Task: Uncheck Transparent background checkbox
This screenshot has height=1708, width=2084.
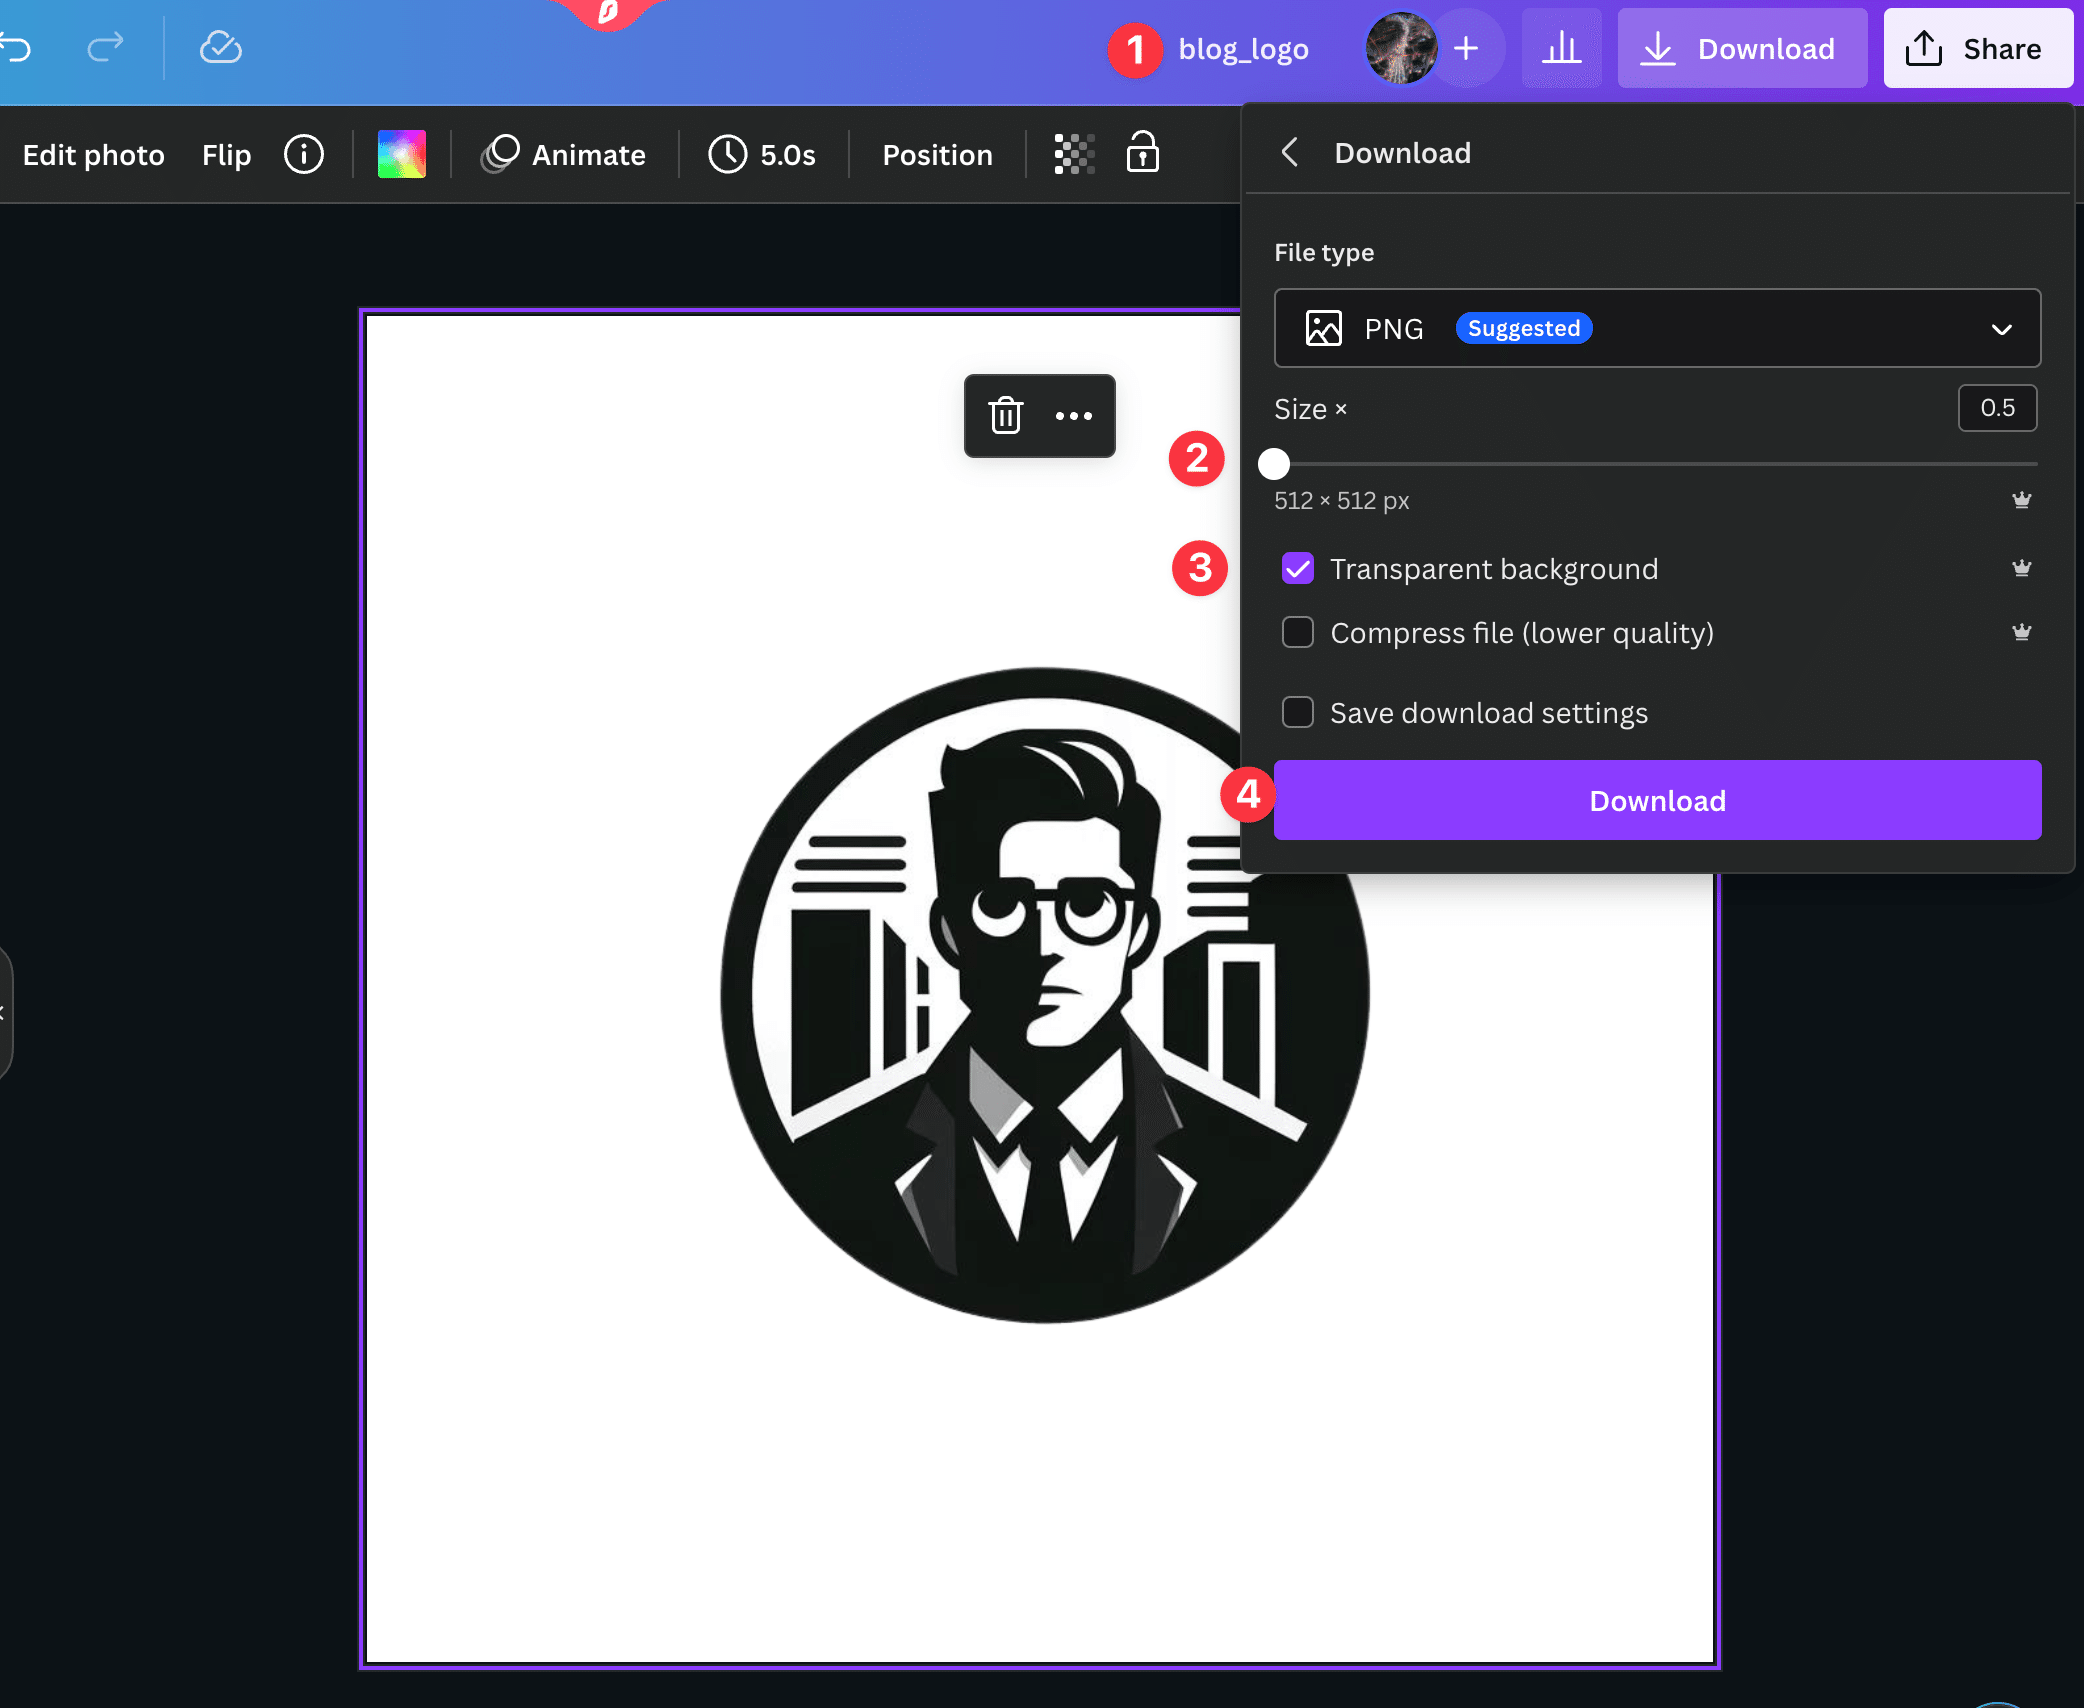Action: (x=1297, y=569)
